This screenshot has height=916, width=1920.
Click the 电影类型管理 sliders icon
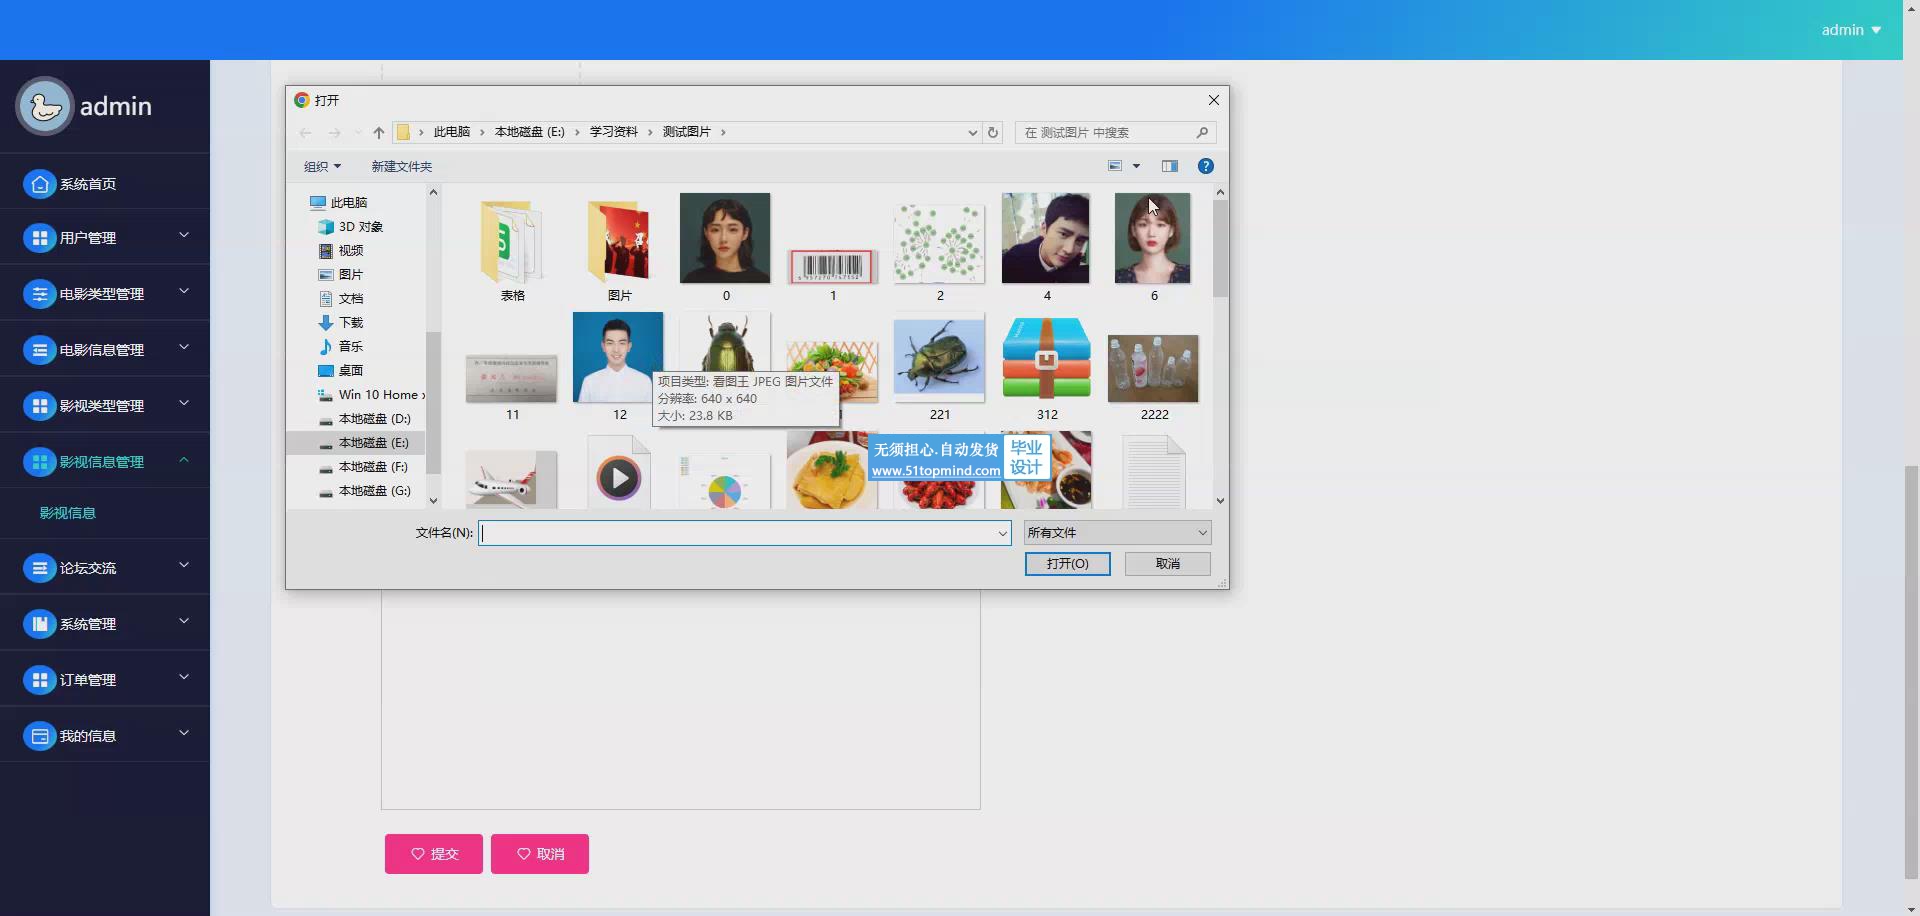click(39, 294)
